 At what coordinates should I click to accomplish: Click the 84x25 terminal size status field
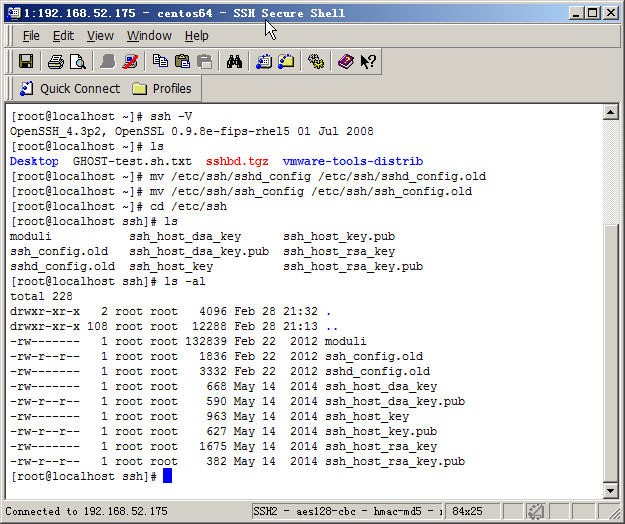(x=472, y=511)
